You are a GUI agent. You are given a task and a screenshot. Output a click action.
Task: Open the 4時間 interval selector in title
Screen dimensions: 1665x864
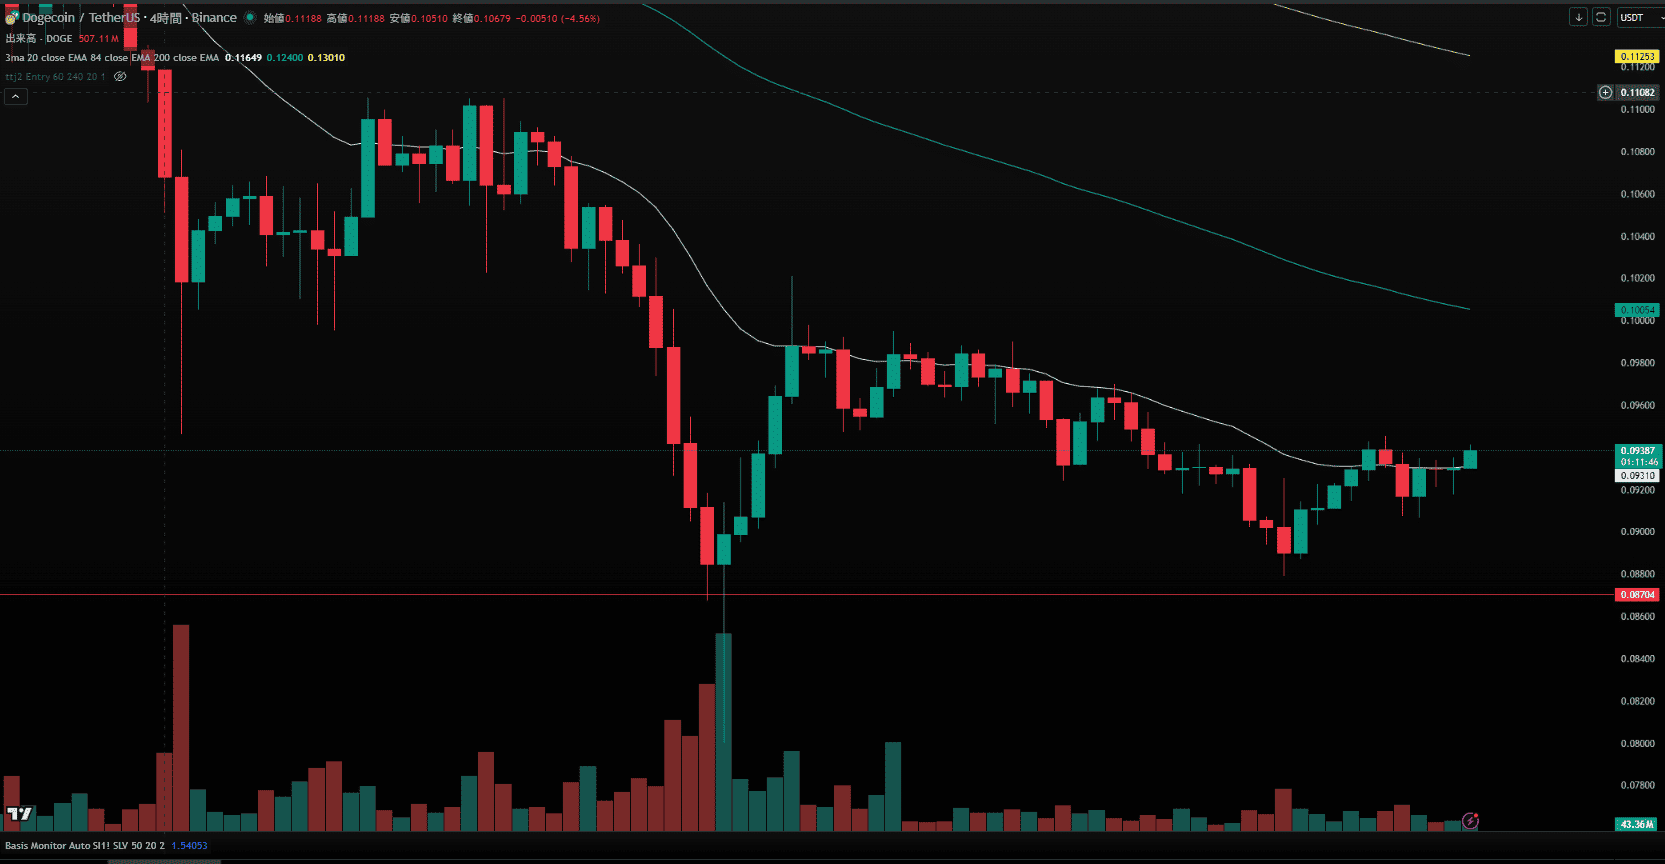[166, 18]
